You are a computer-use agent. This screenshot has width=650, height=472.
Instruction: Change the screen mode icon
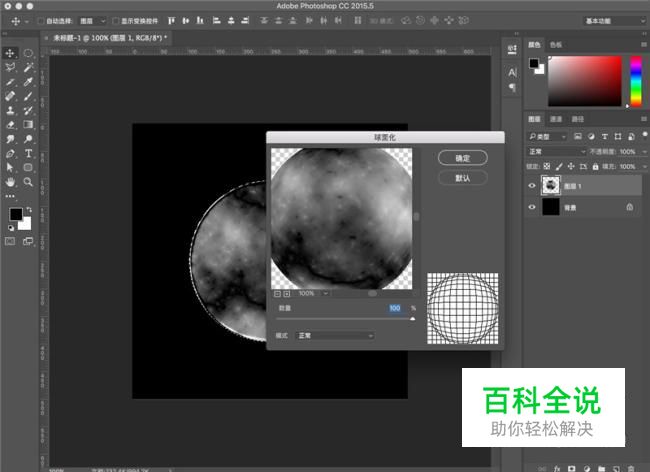point(28,241)
